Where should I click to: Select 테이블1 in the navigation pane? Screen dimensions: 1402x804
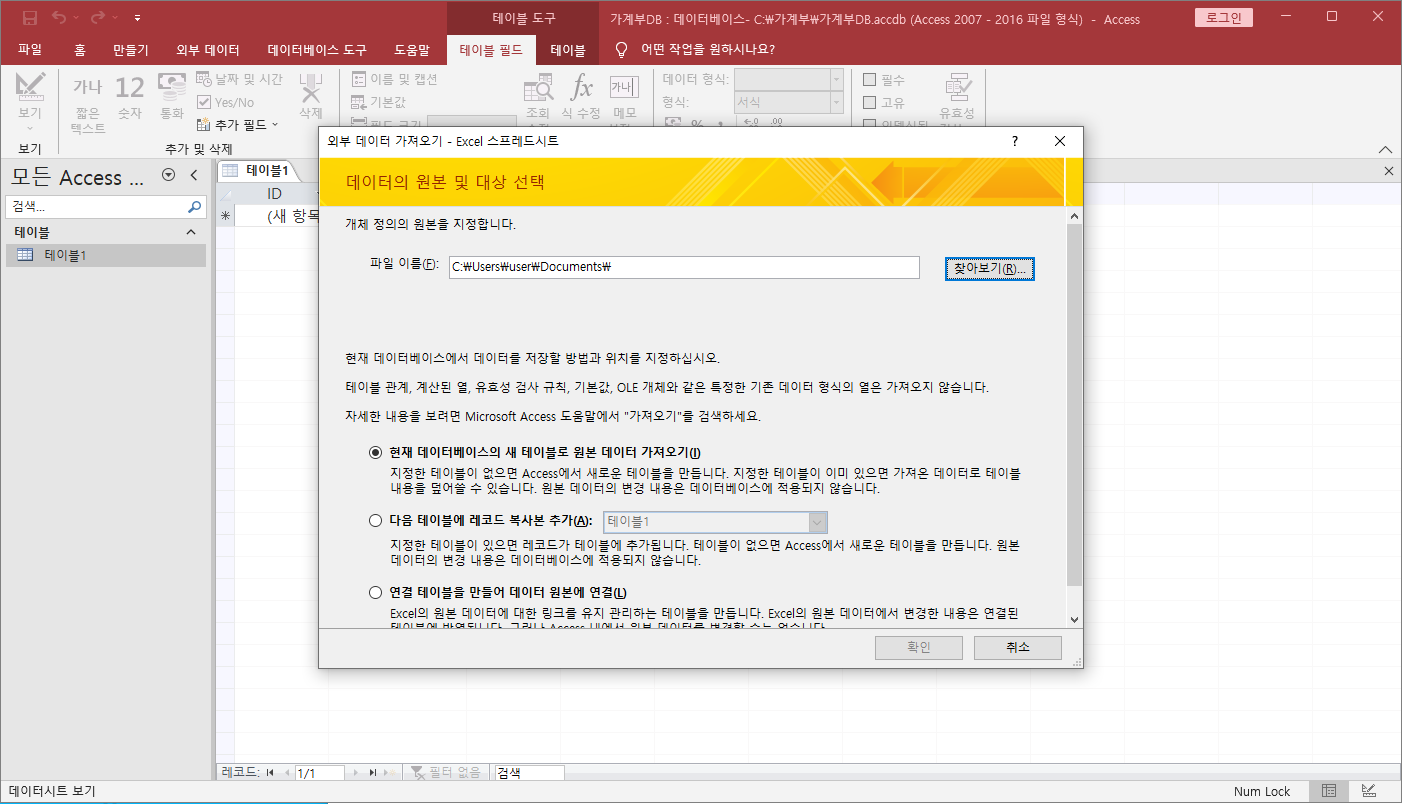(x=105, y=255)
